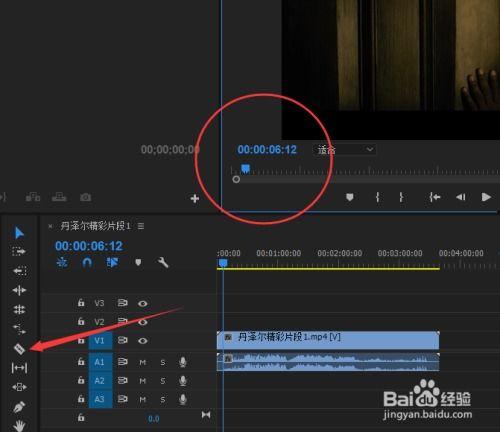Toggle lock on master track
This screenshot has height=432, width=500.
(x=81, y=417)
